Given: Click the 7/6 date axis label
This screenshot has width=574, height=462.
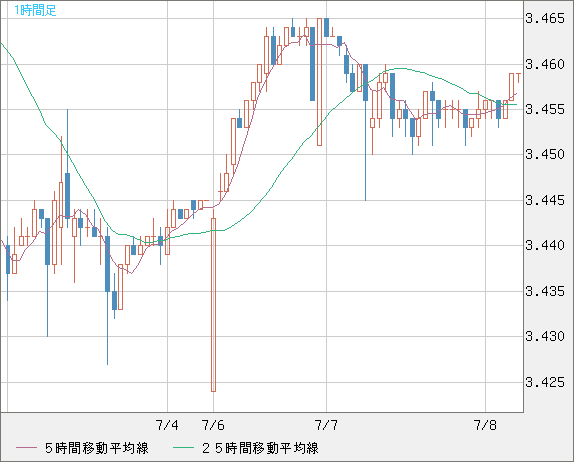Looking at the screenshot, I should pos(213,425).
